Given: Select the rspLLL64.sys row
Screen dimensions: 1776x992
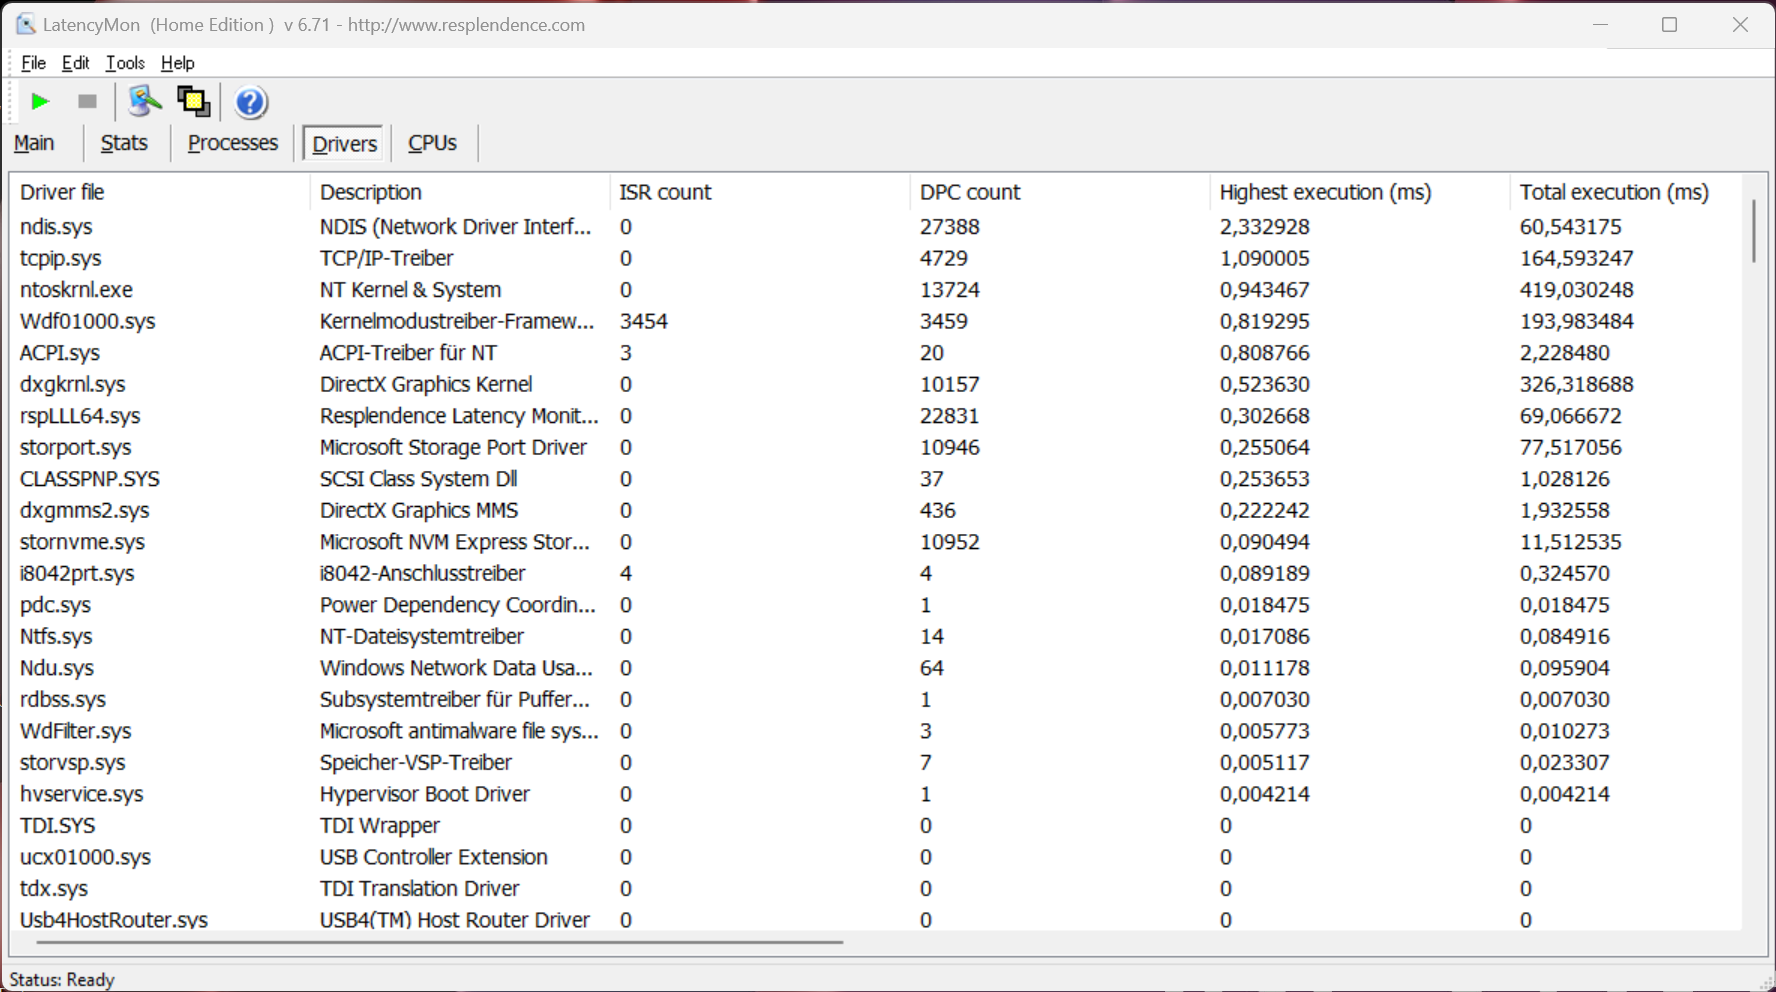Looking at the screenshot, I should 876,416.
